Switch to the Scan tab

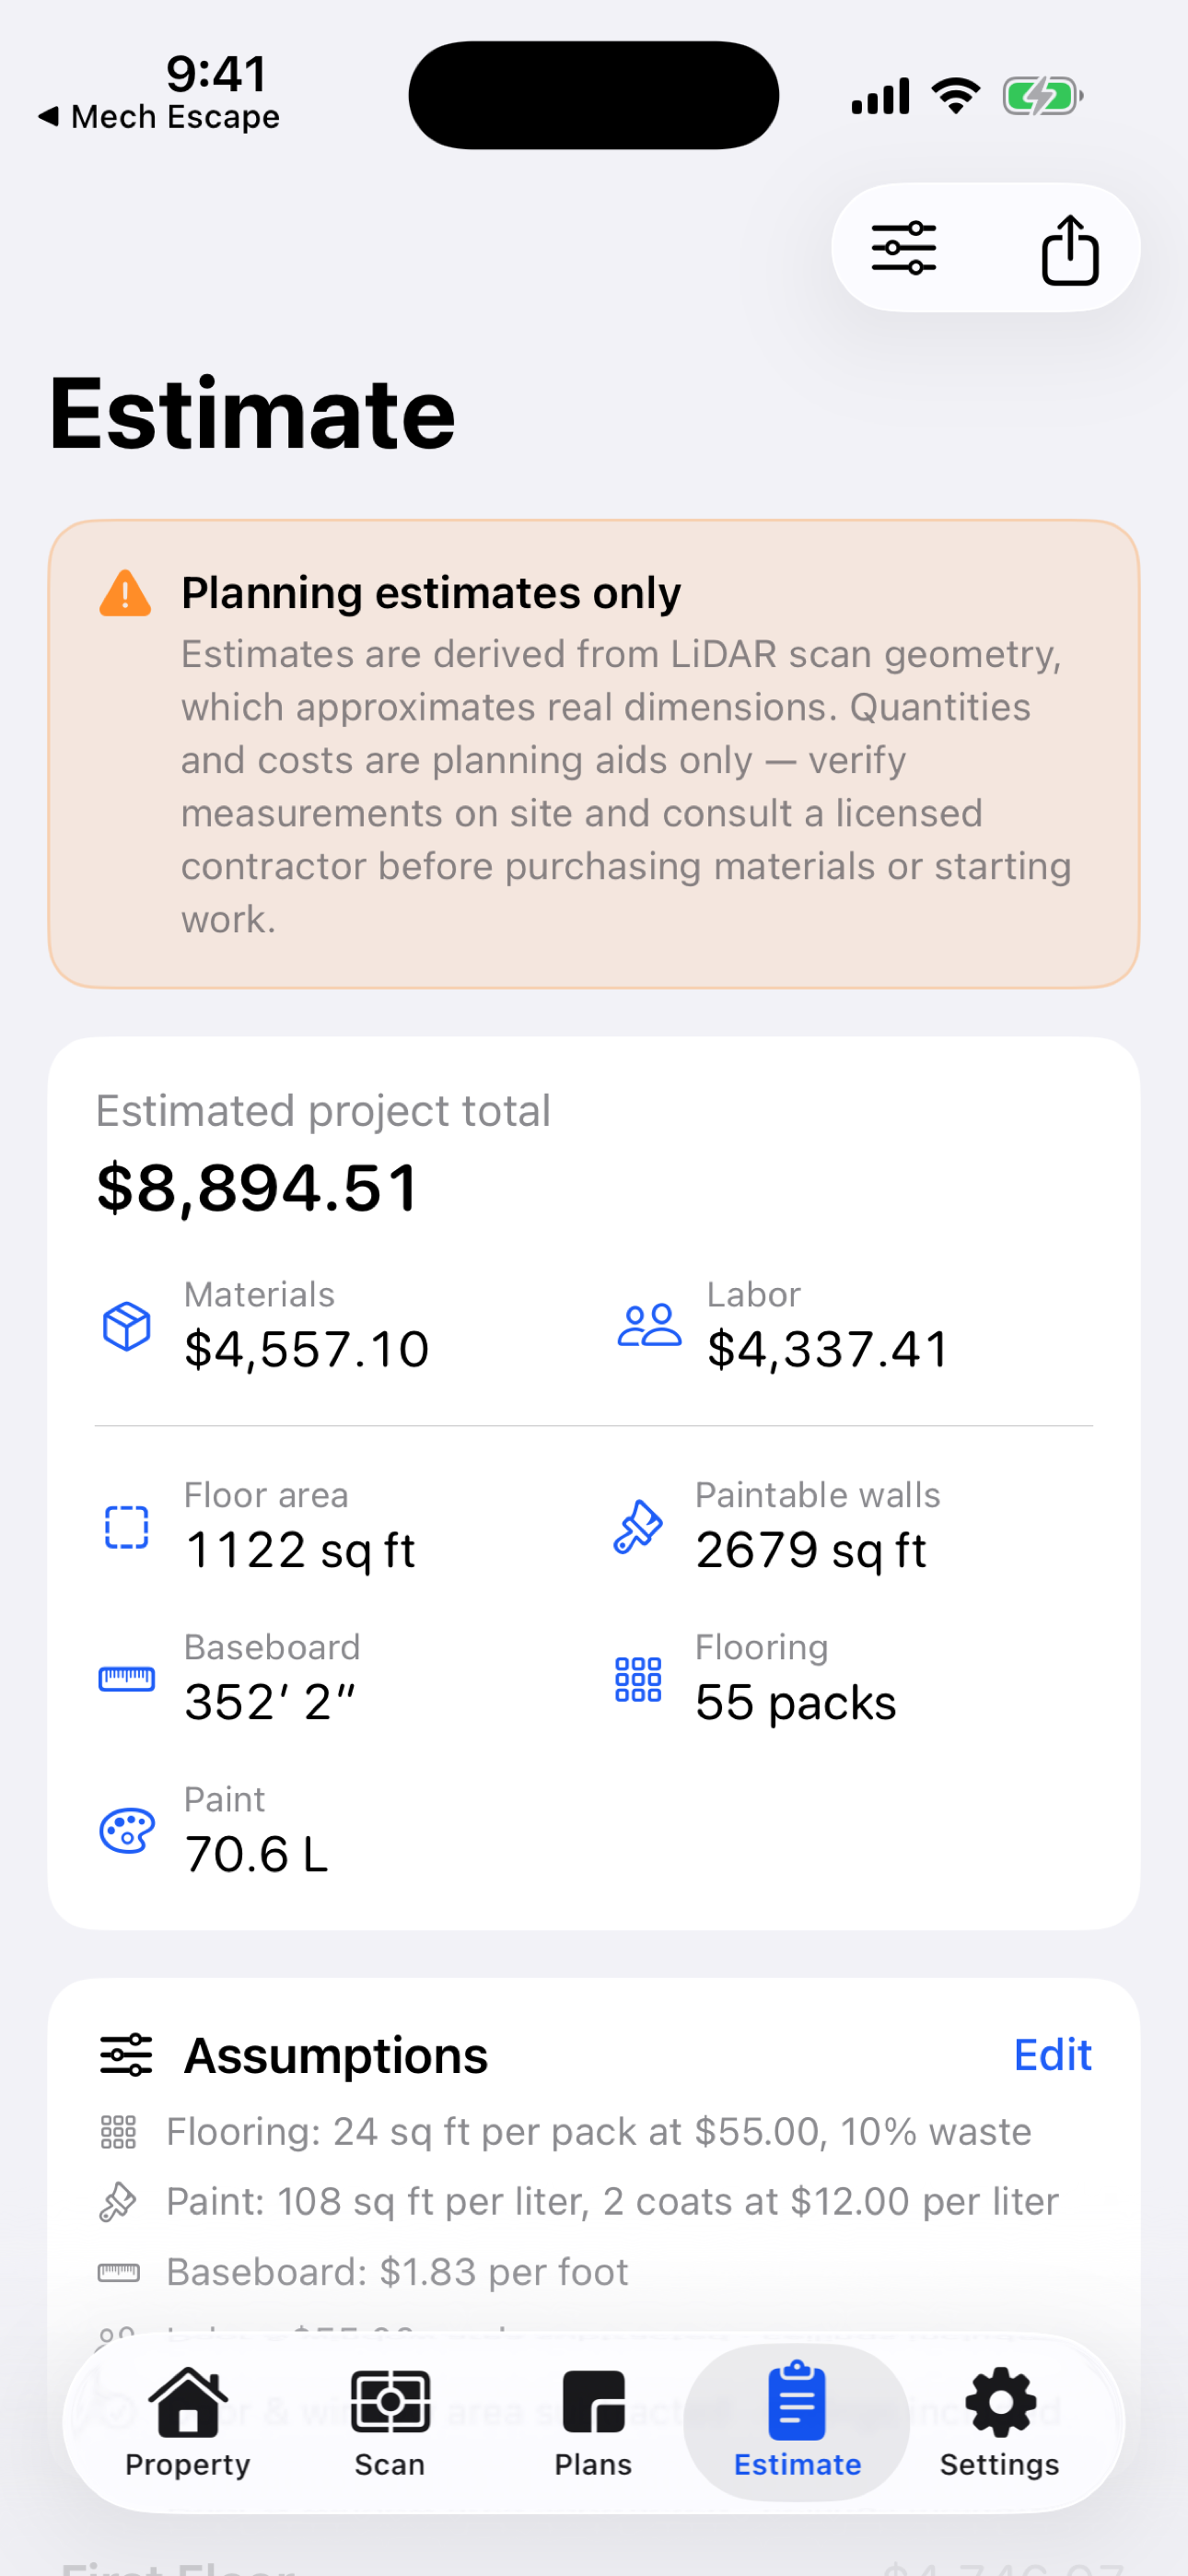[390, 2422]
